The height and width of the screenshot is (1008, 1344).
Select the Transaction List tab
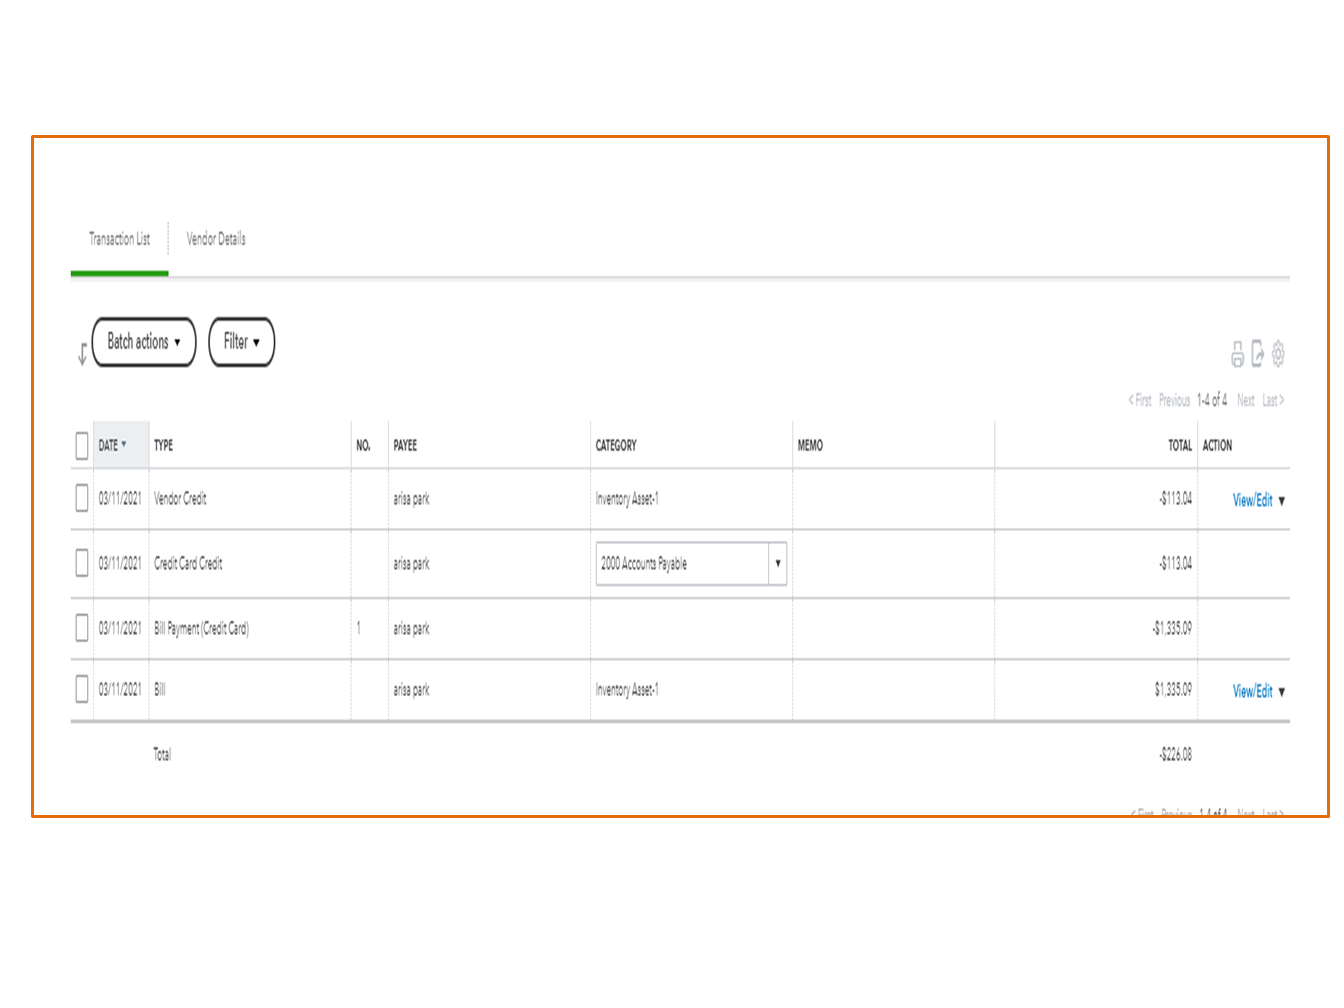[118, 239]
